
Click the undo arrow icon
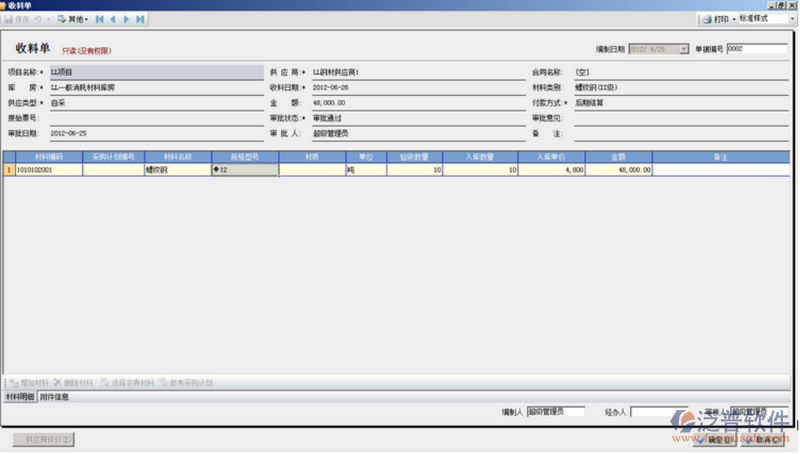pos(38,19)
